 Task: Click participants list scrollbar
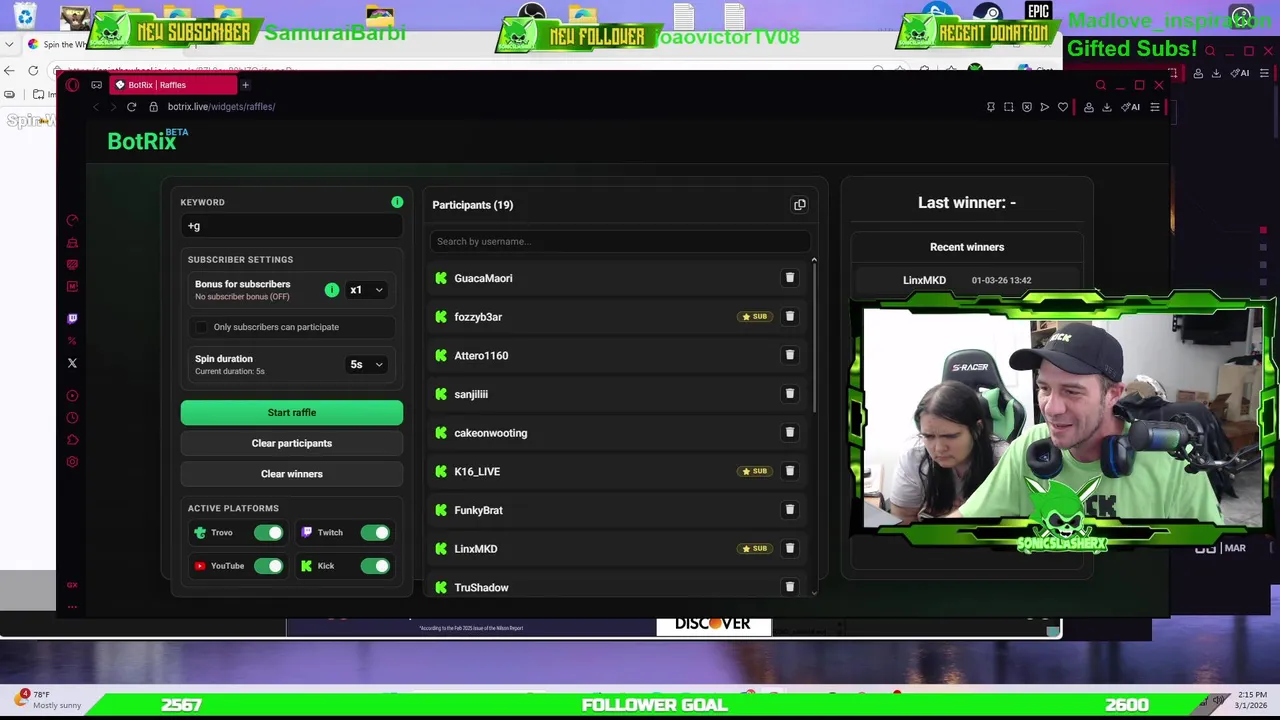coord(814,335)
